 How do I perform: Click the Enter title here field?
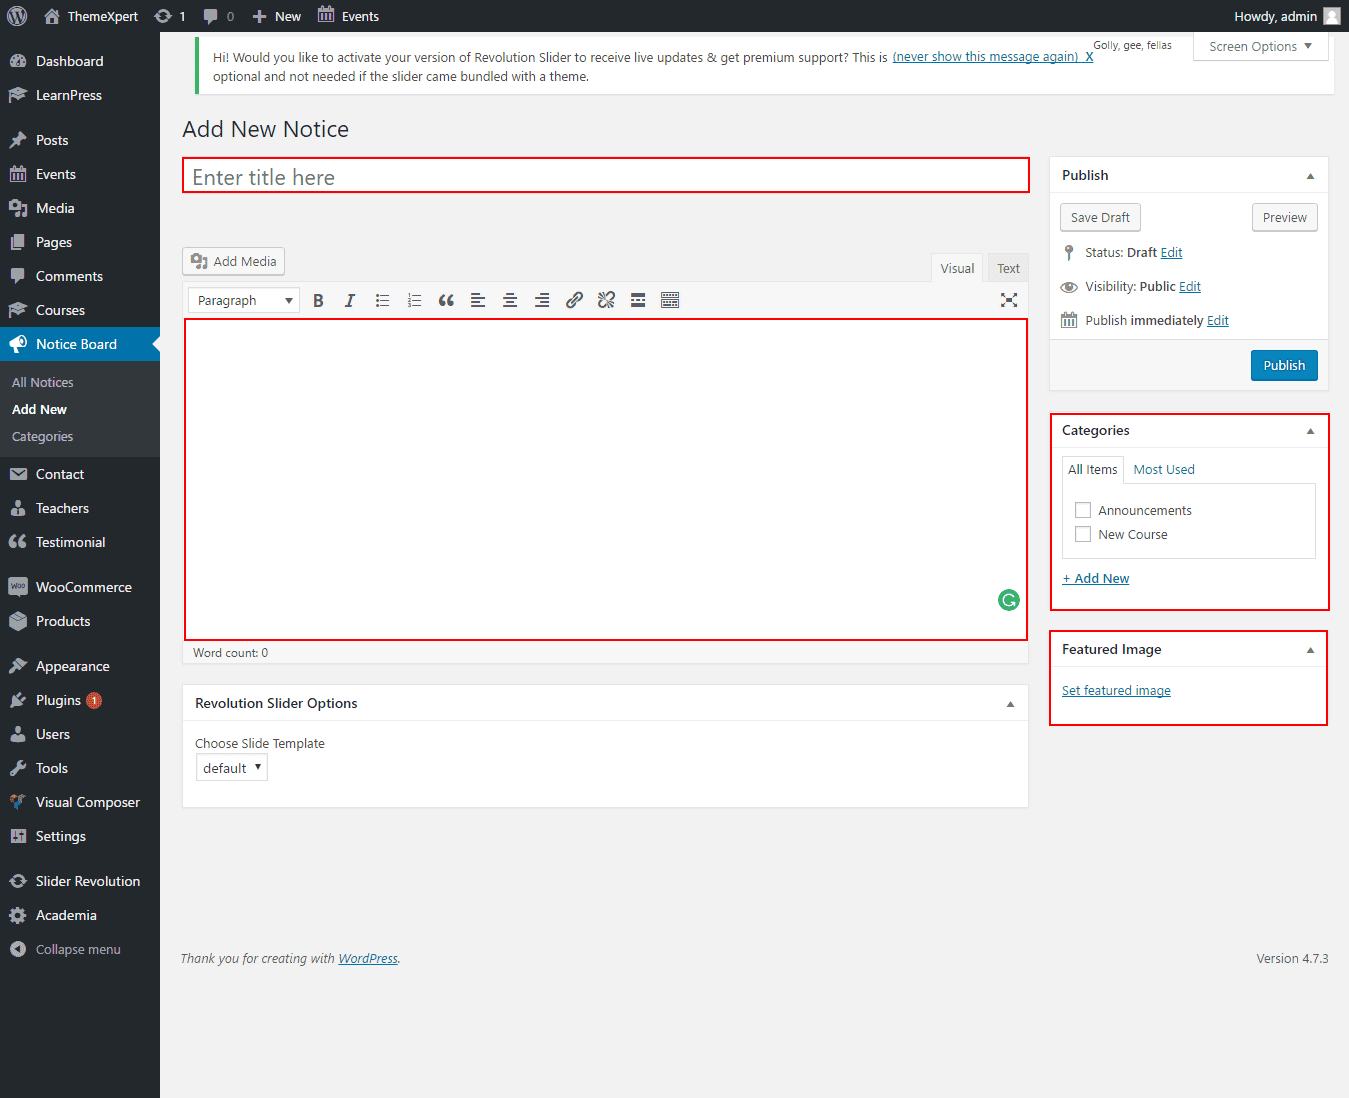(605, 177)
